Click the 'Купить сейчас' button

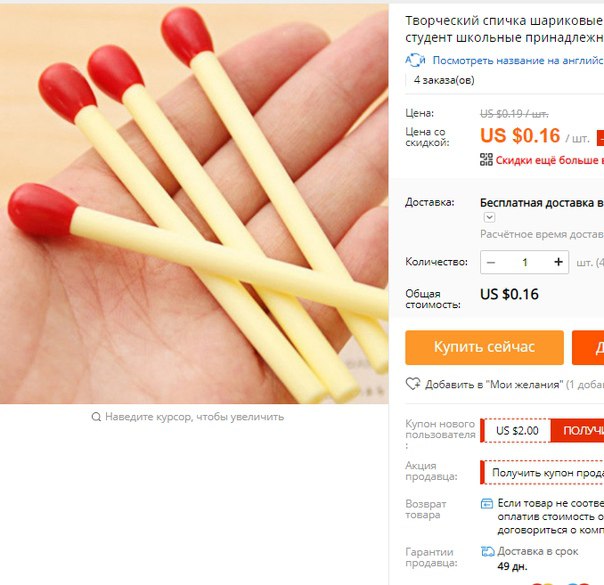coord(484,347)
